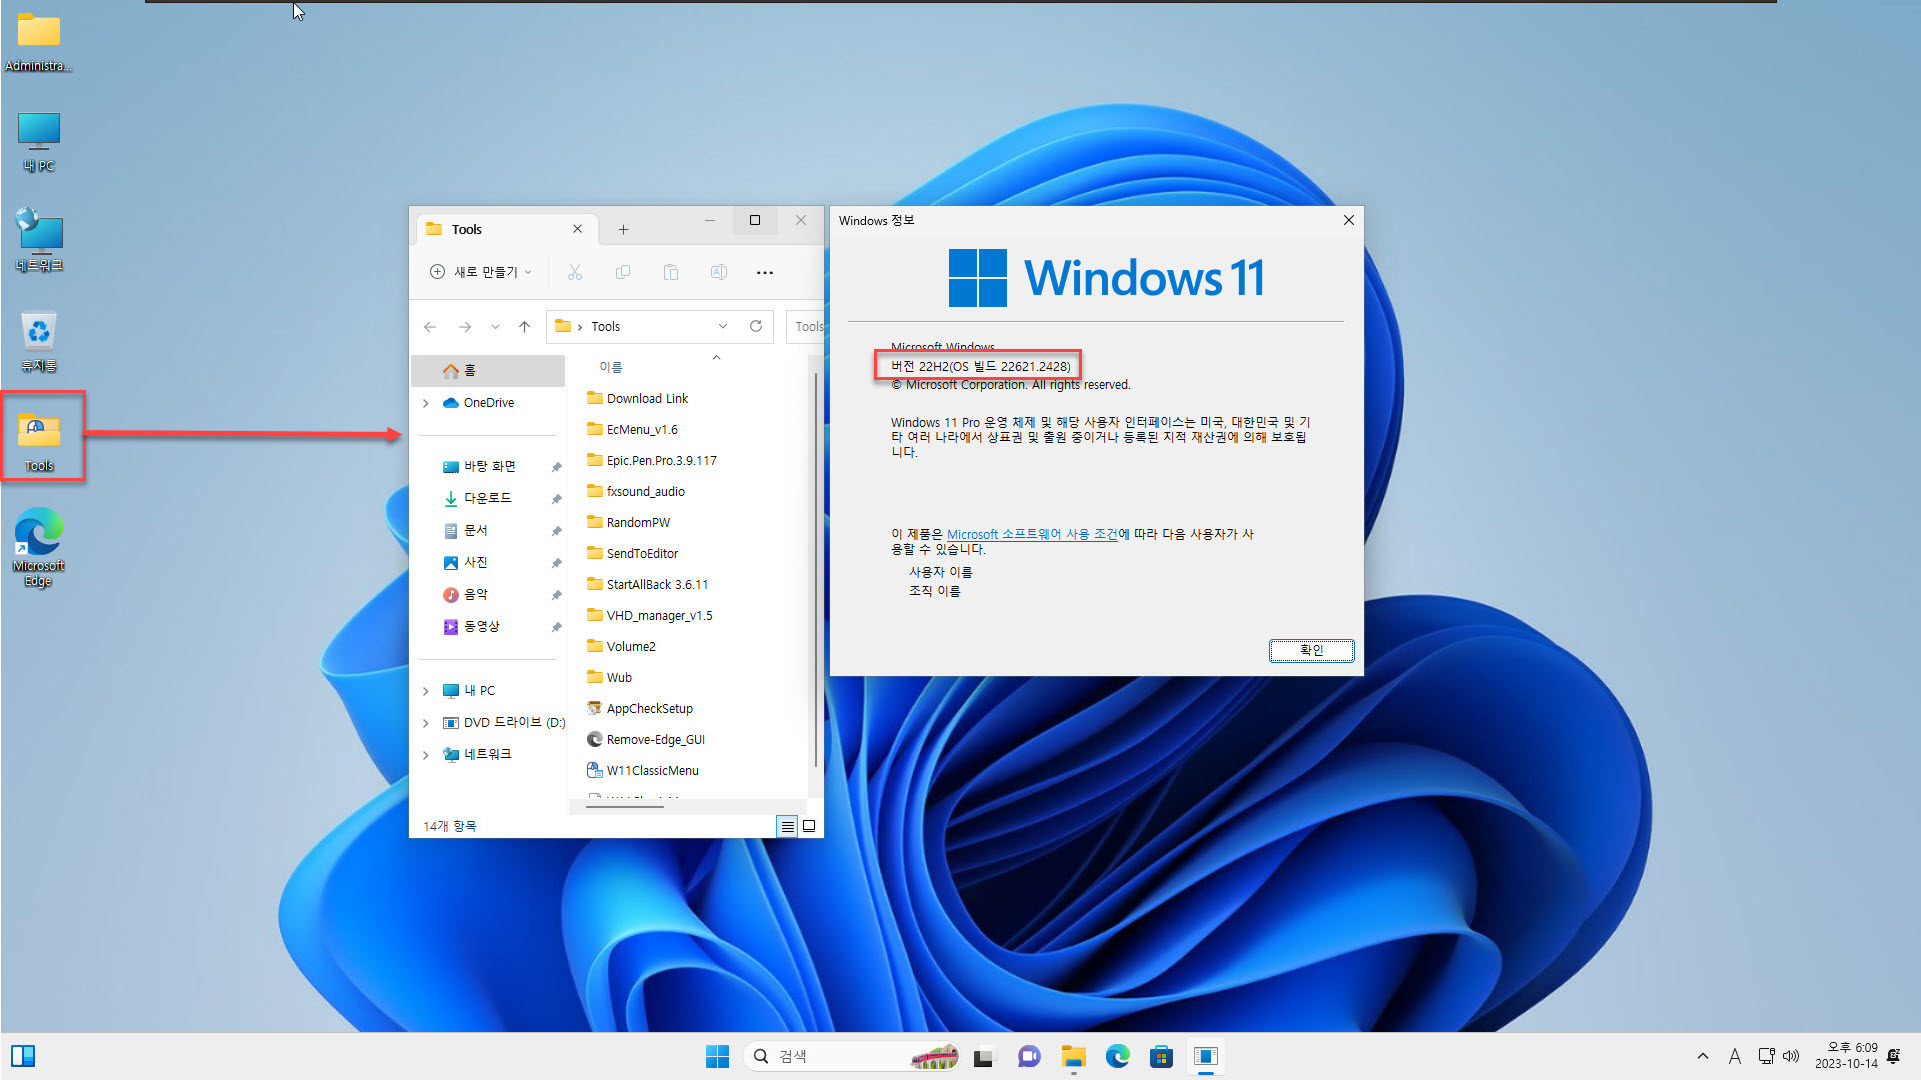Switch to details view in Explorer status bar
Viewport: 1921px width, 1080px height.
[788, 826]
